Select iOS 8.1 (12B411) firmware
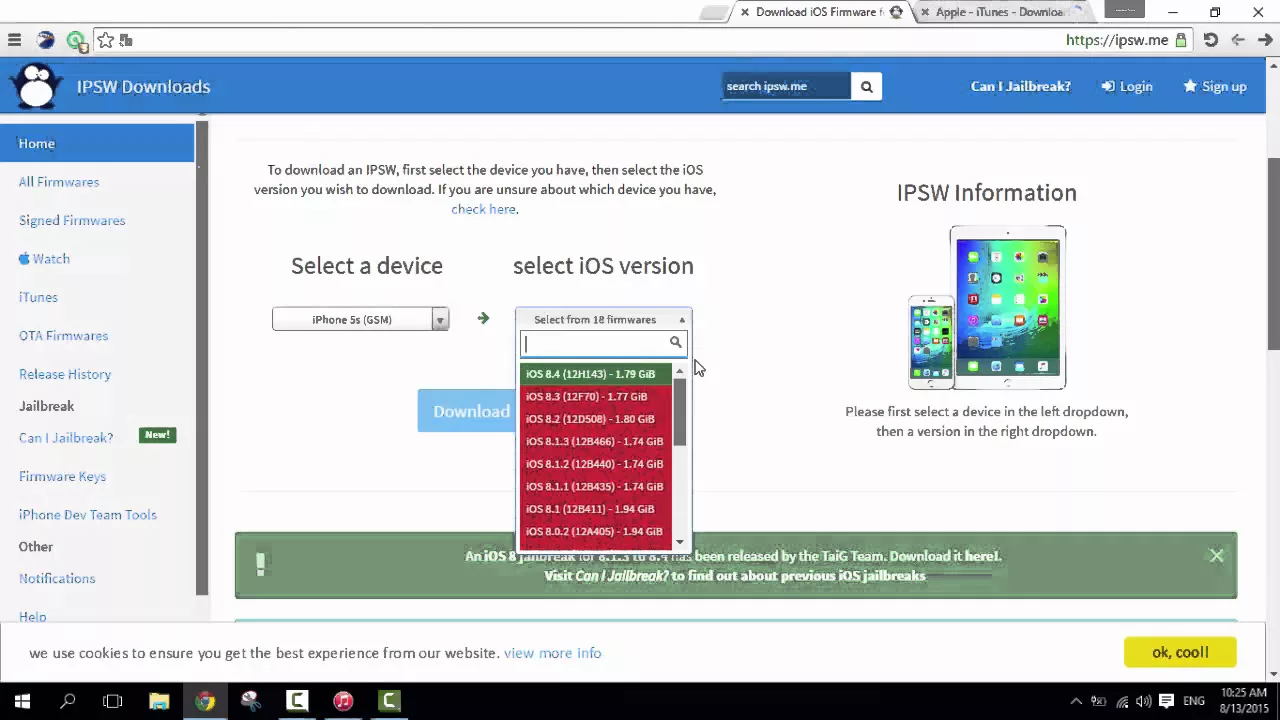 point(595,509)
